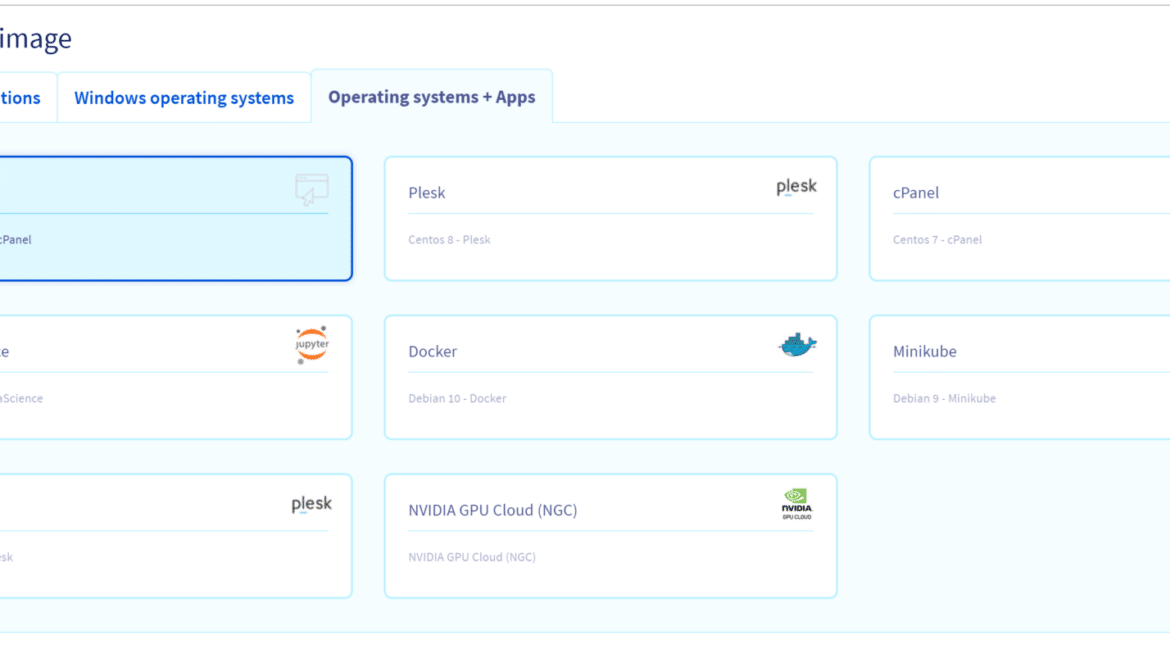Viewport: 1170px width, 663px height.
Task: Pick the NVIDIA GPU Cloud (NGC) card
Action: tap(610, 536)
